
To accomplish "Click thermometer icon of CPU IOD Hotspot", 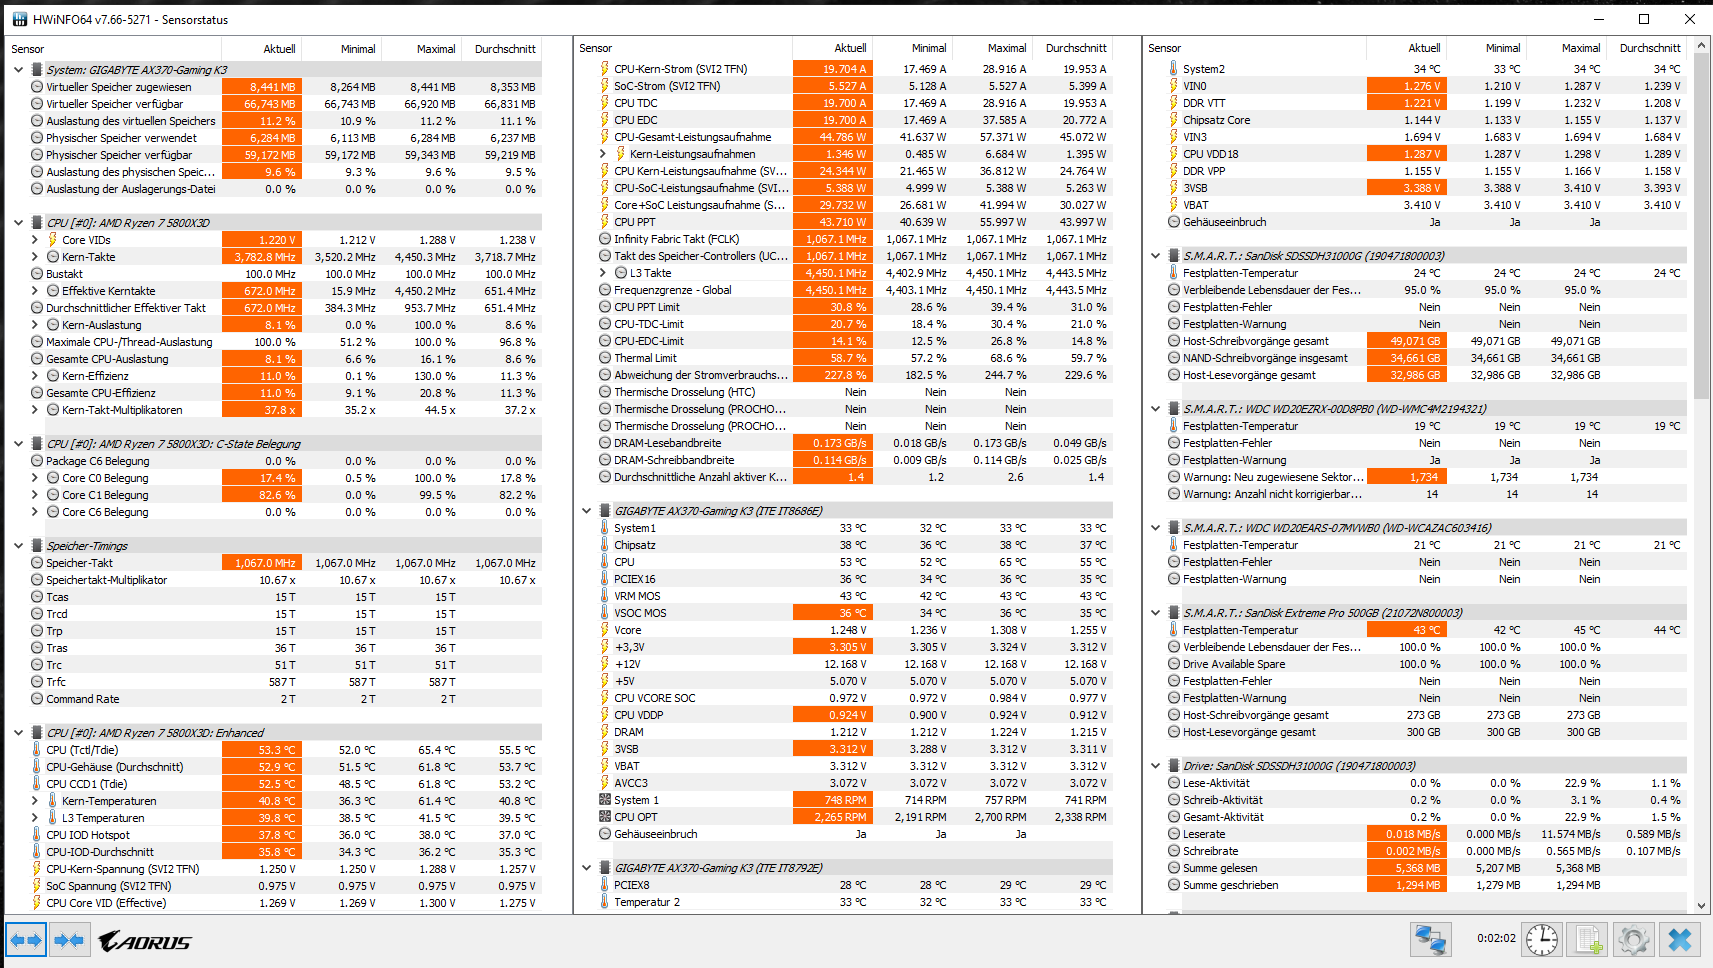I will point(37,835).
